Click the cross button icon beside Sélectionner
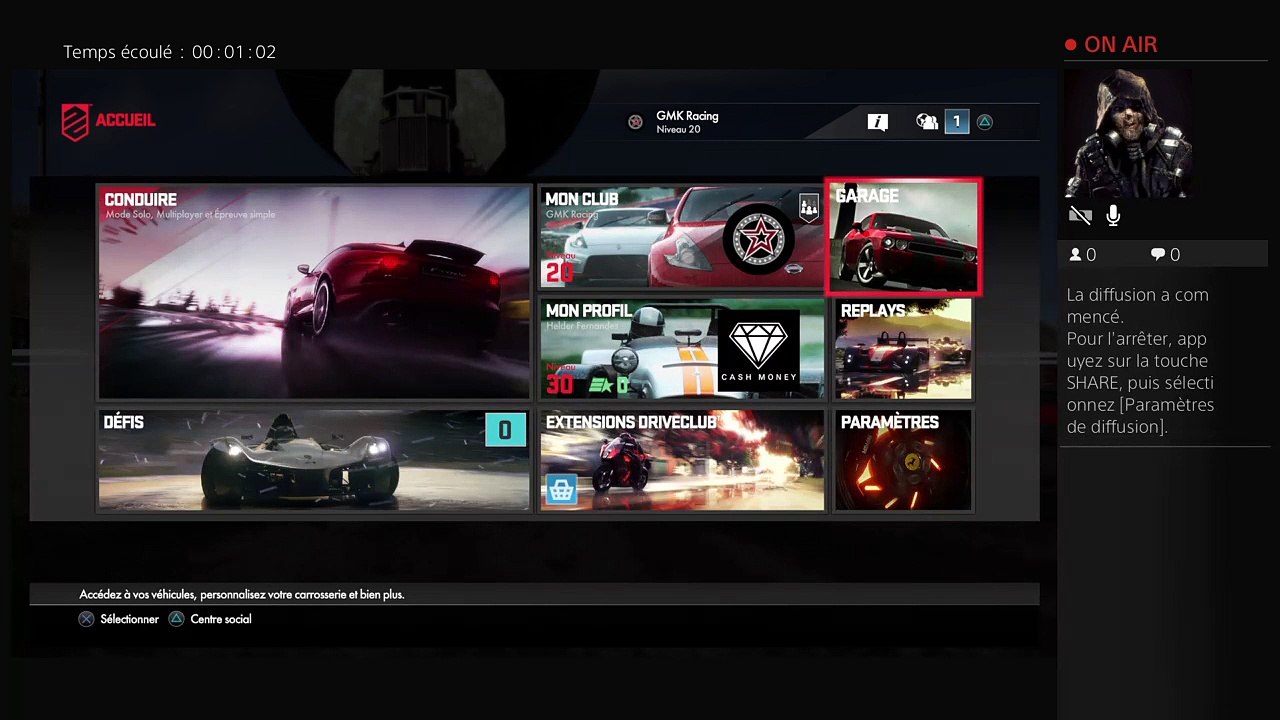The height and width of the screenshot is (720, 1280). coord(86,619)
